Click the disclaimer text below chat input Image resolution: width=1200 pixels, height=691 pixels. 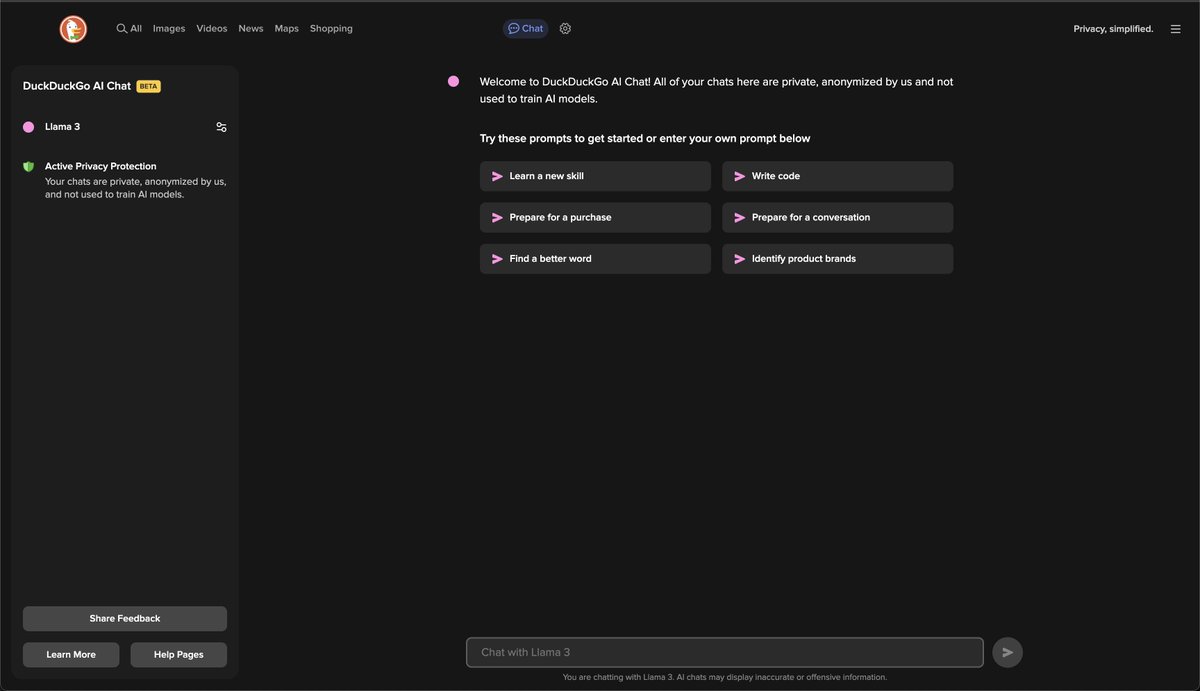click(725, 677)
